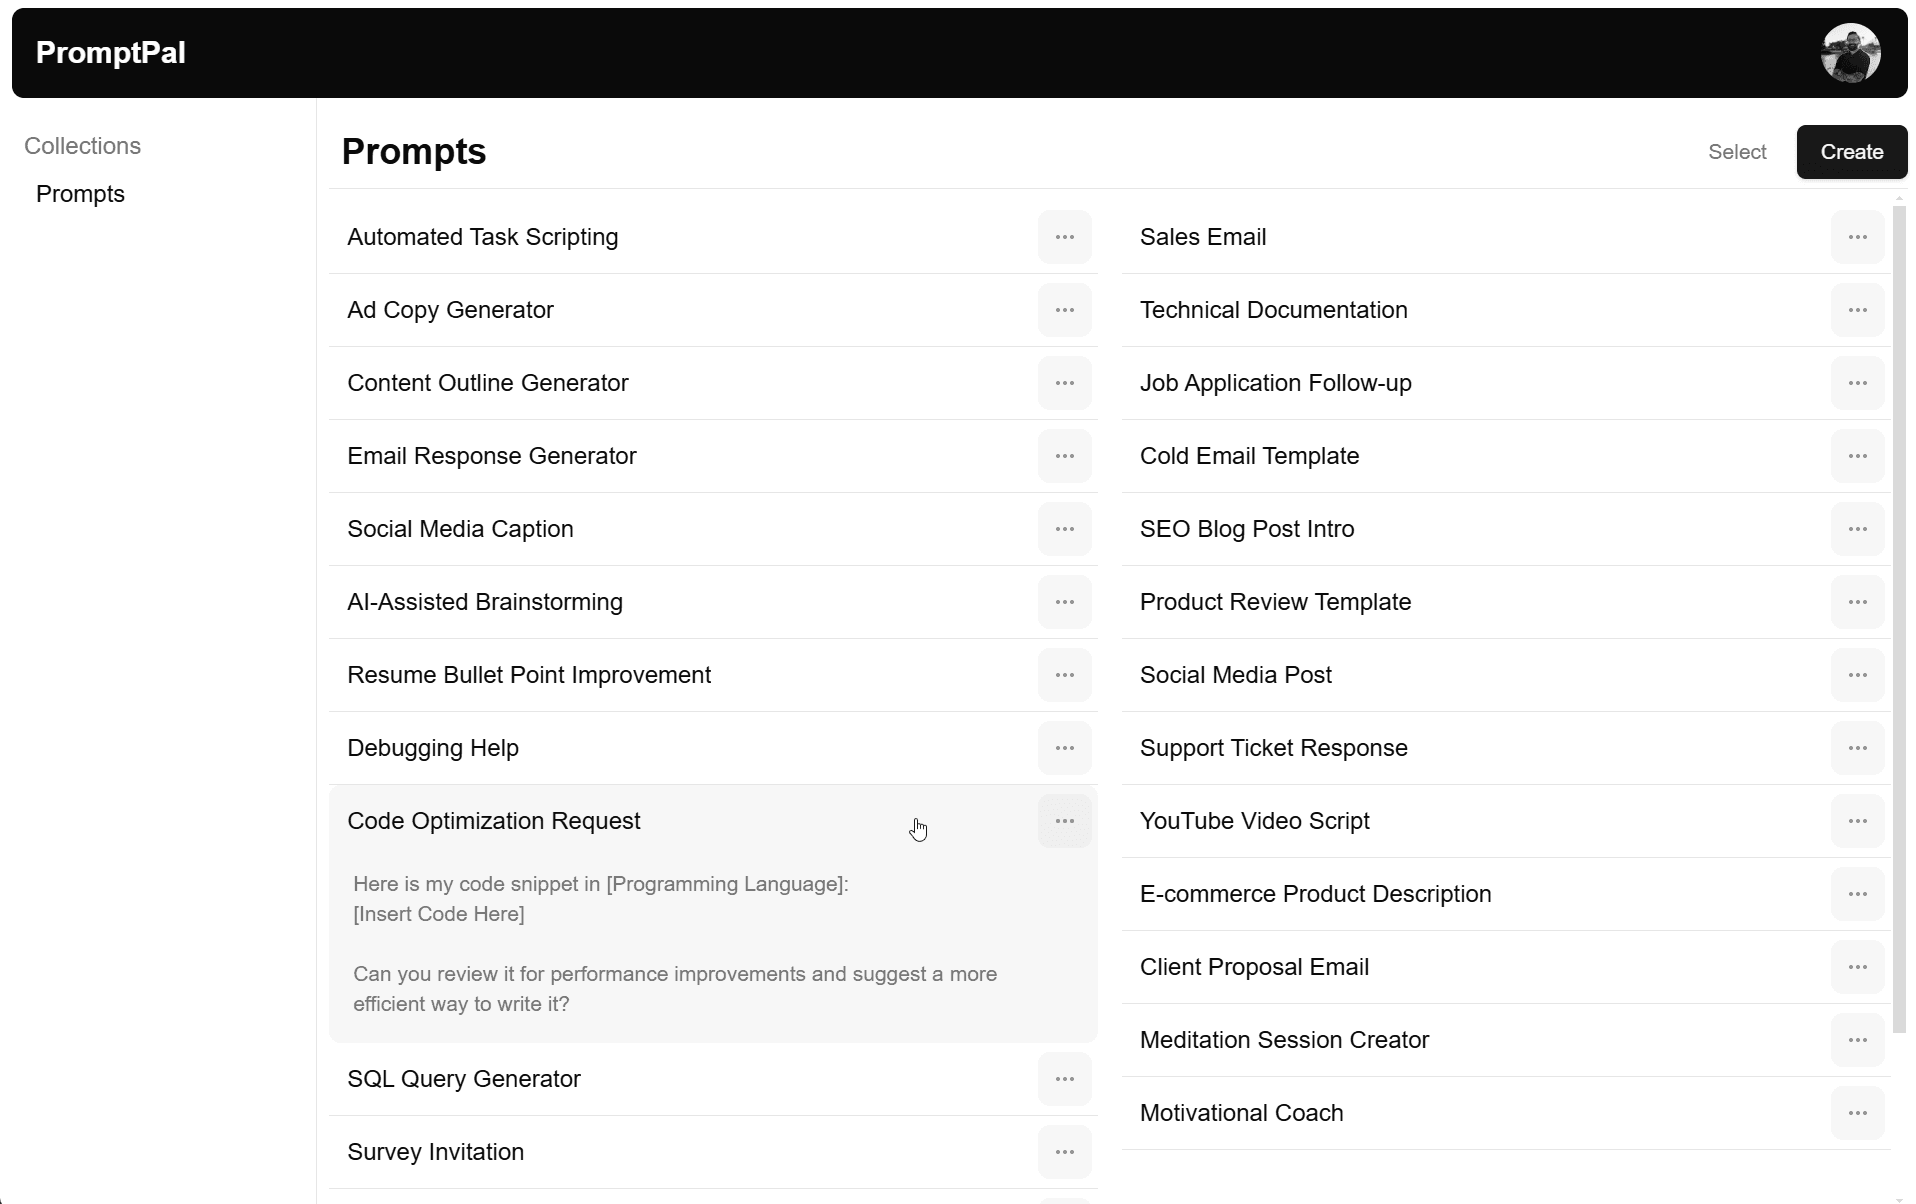Collapse the Code Optimization Request prompt
1916x1204 pixels.
(494, 821)
